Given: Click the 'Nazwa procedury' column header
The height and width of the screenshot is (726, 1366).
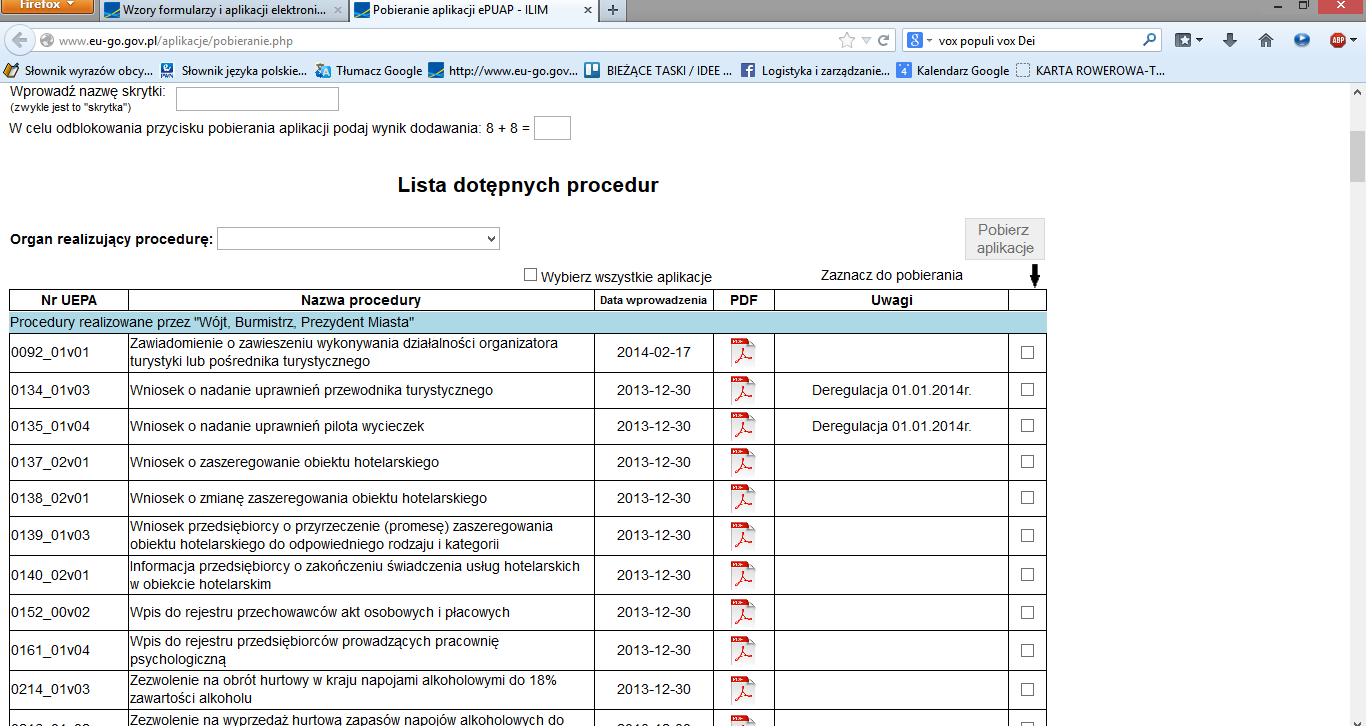Looking at the screenshot, I should 361,300.
